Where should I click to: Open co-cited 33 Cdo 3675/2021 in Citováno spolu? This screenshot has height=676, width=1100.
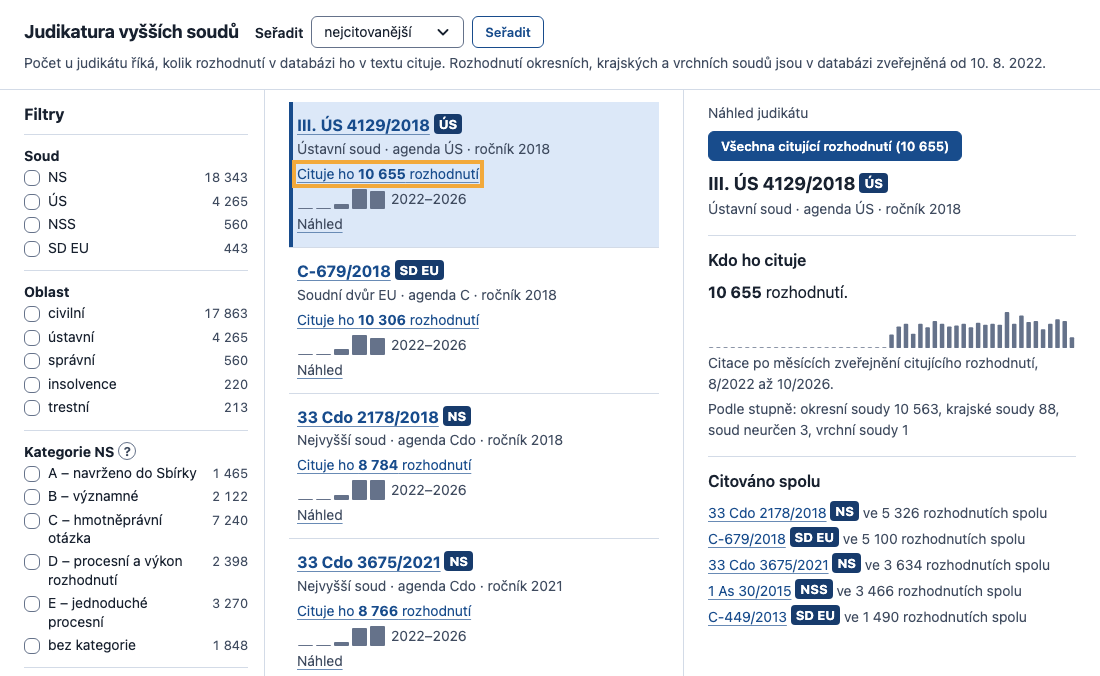(x=768, y=565)
